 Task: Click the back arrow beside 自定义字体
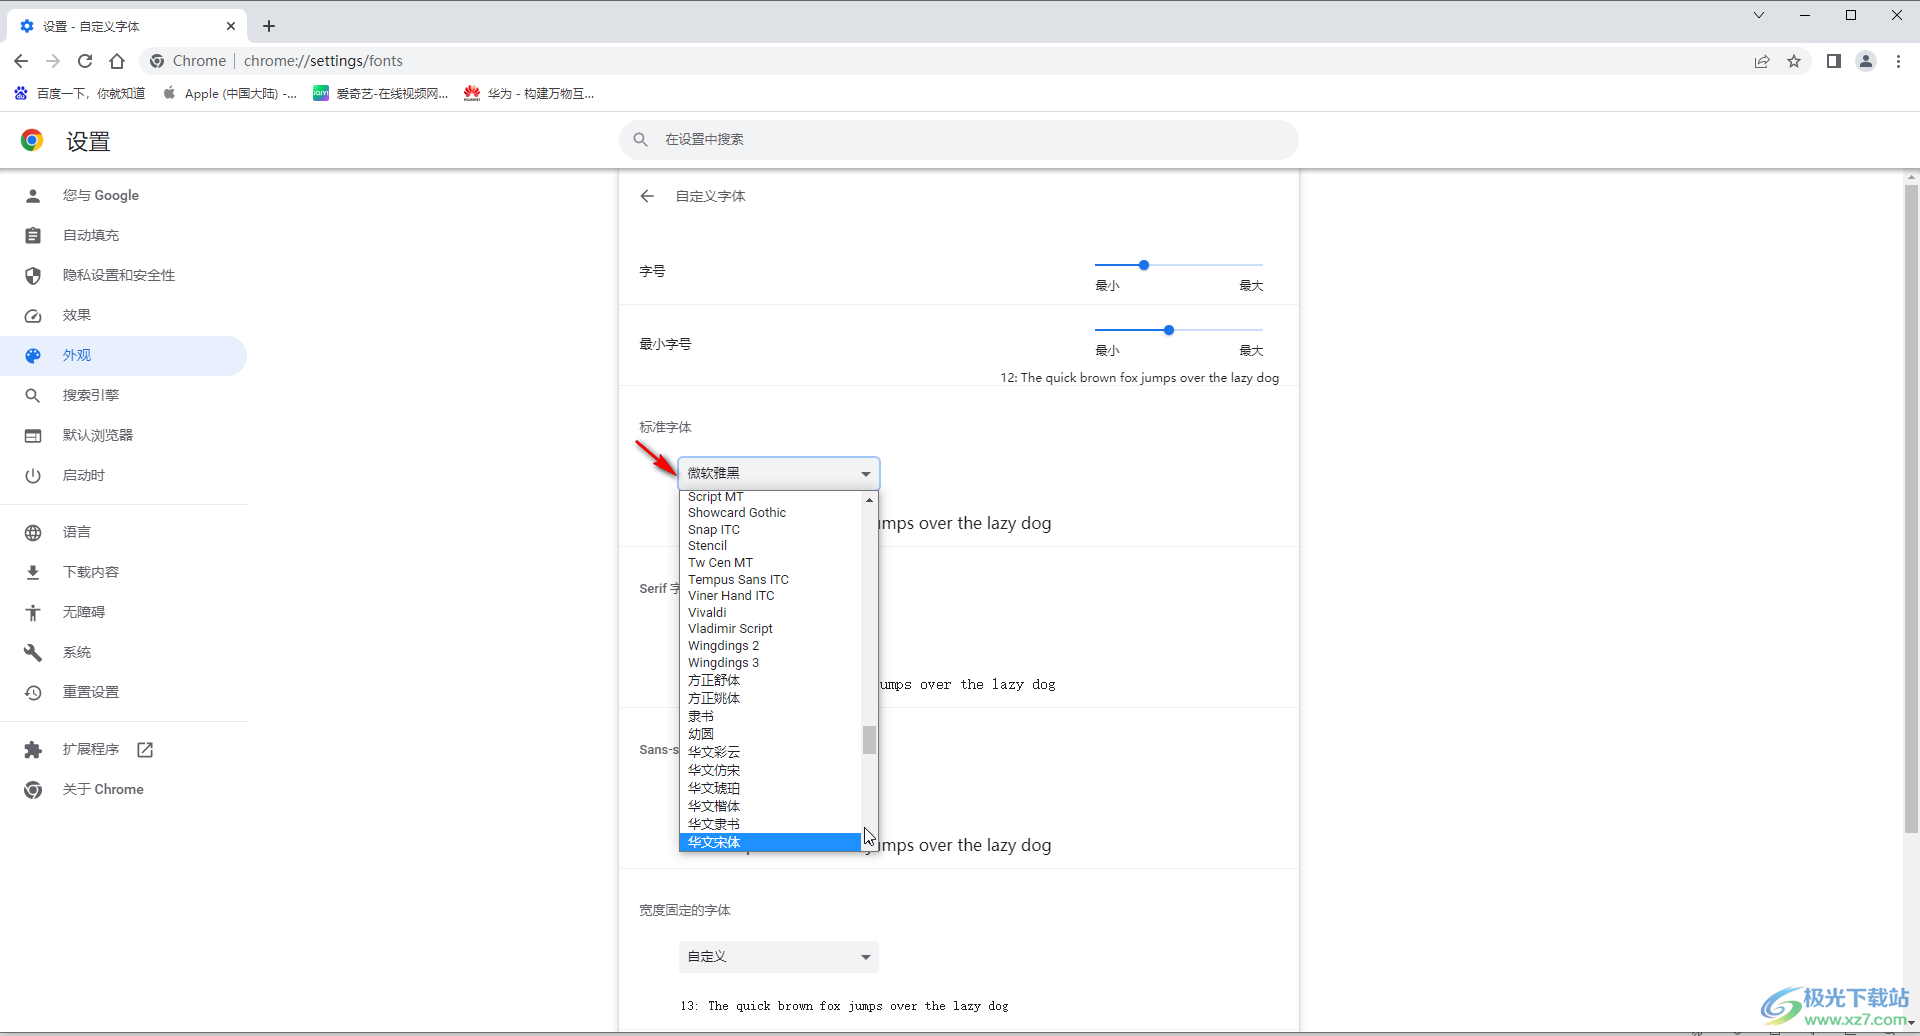647,196
